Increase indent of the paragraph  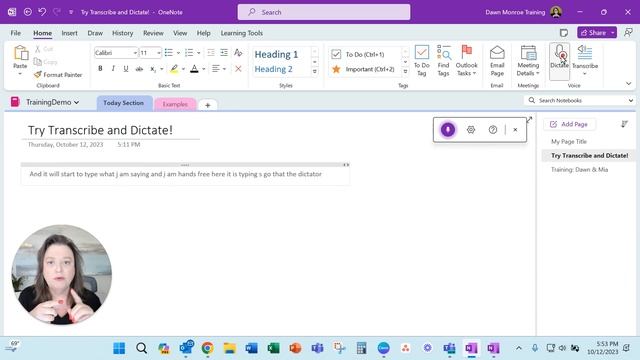pyautogui.click(x=224, y=53)
